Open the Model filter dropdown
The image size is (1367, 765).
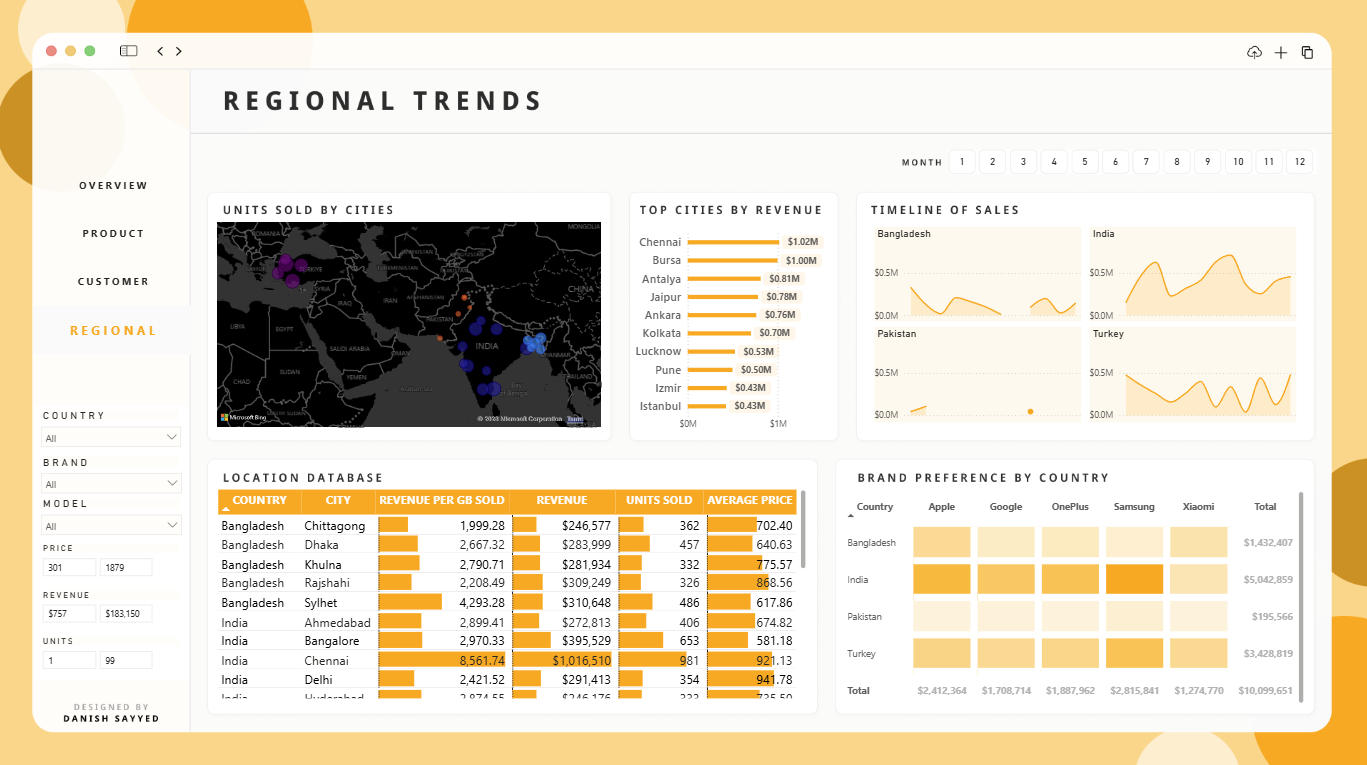[x=111, y=526]
